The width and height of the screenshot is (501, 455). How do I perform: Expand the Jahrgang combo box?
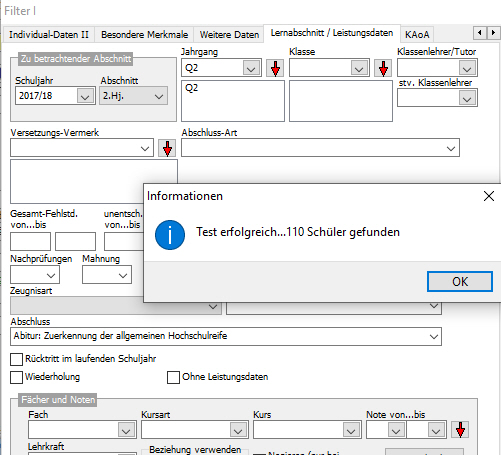251,68
